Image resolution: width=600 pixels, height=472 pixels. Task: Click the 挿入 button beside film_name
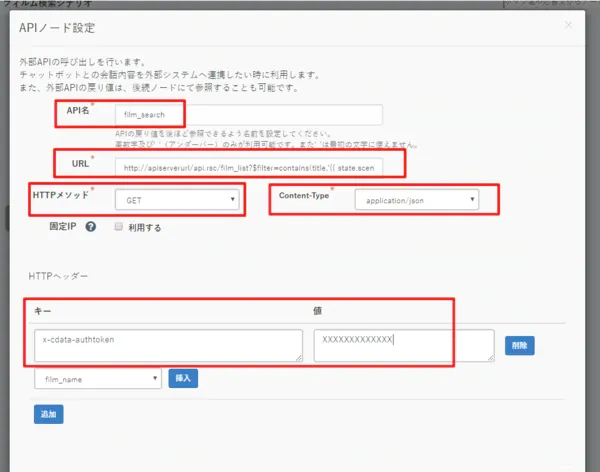point(182,378)
